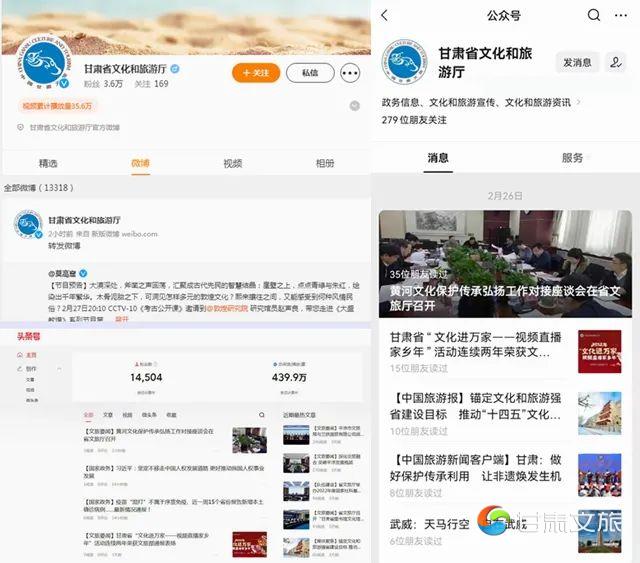Click 全部微博（13318）
Image resolution: width=640 pixels, height=563 pixels.
[x=38, y=188]
